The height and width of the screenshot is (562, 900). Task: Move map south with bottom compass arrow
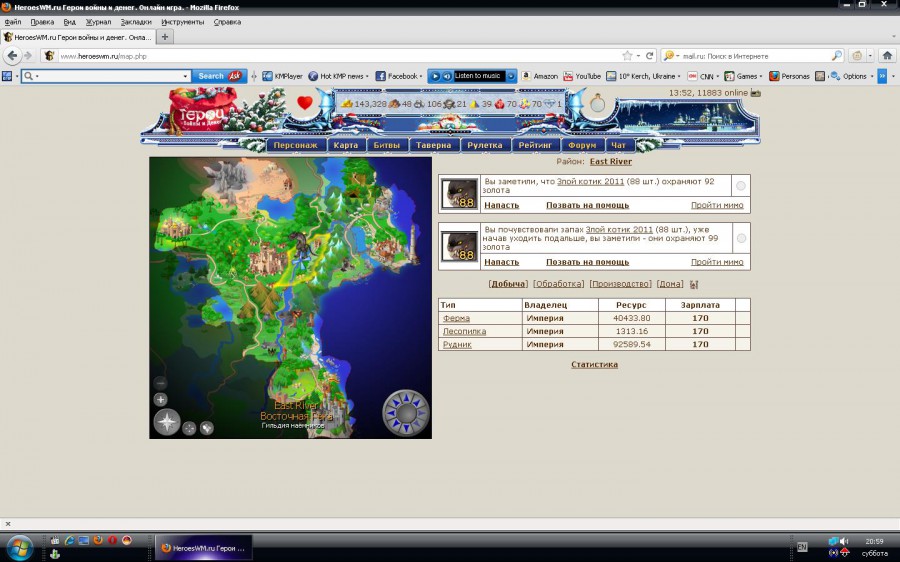point(406,429)
